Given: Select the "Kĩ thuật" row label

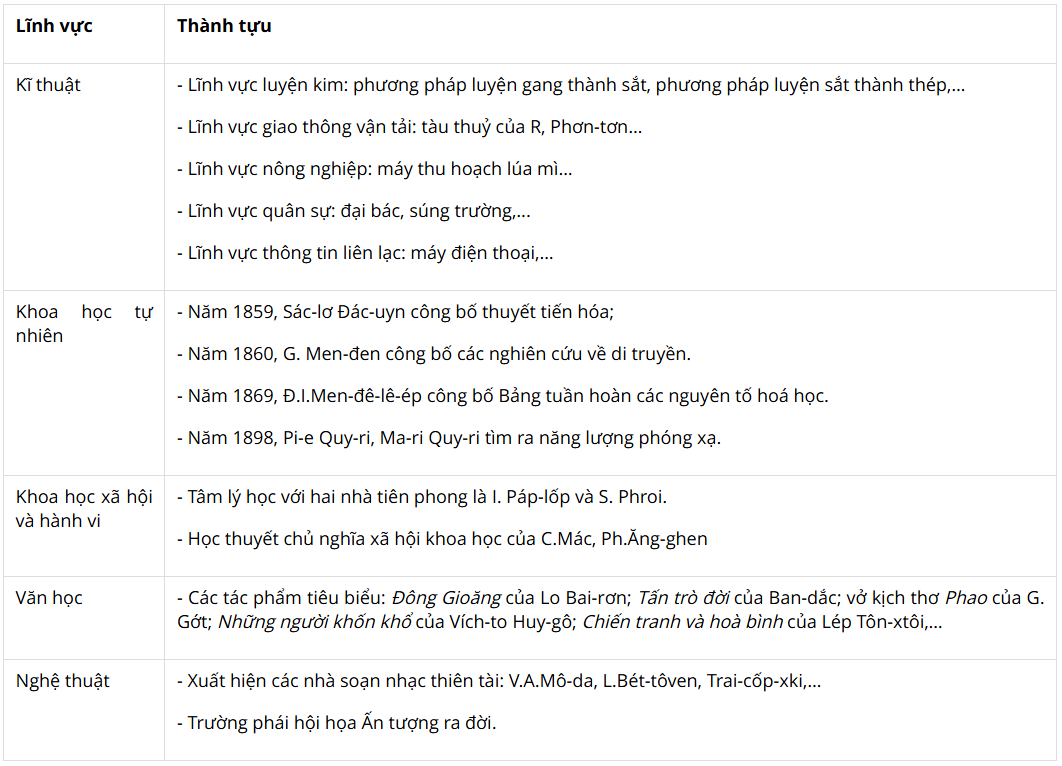Looking at the screenshot, I should pyautogui.click(x=48, y=85).
